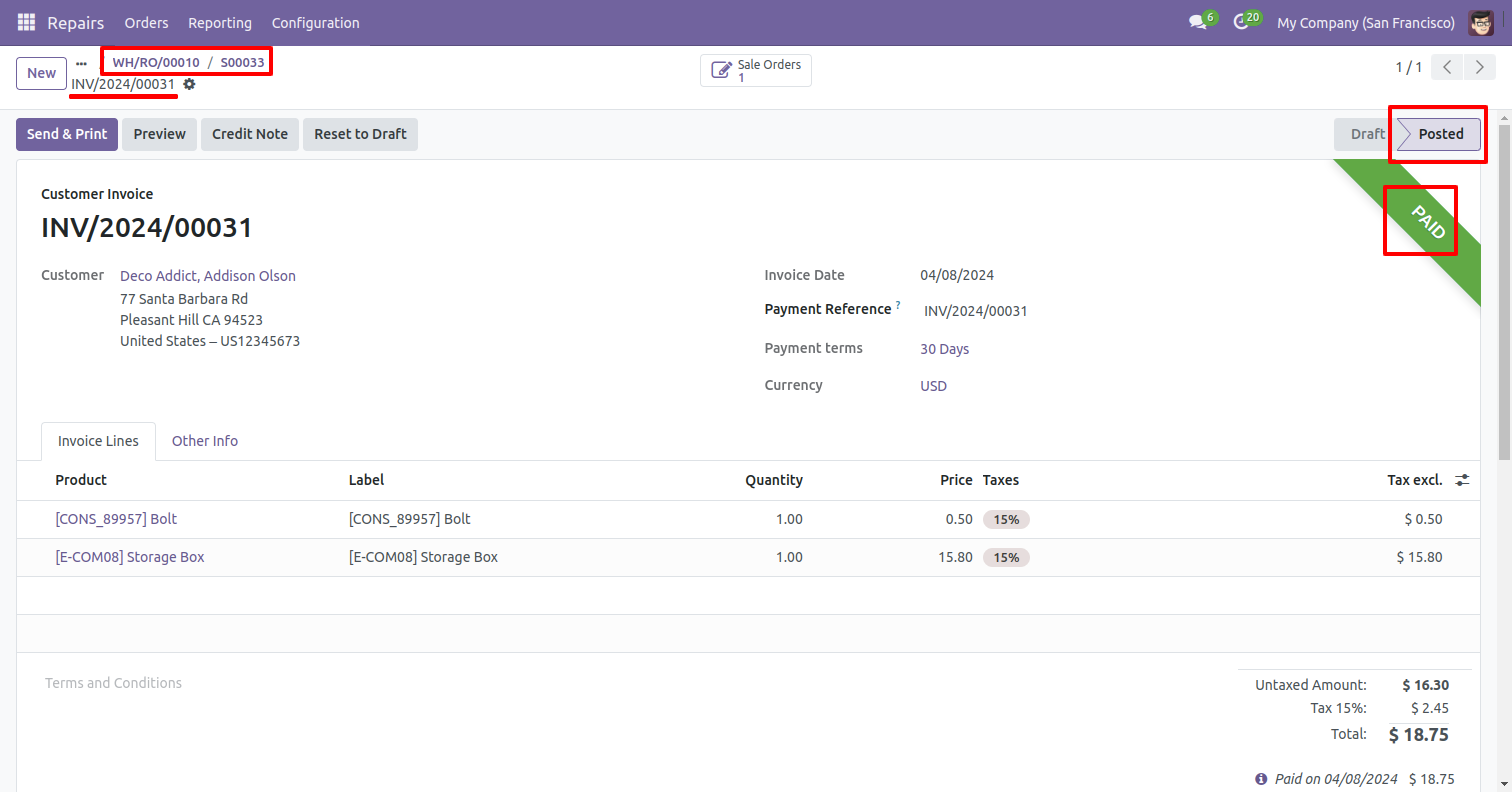Screen dimensions: 1512x792
Task: Go to the previous record arrow
Action: (x=1447, y=67)
